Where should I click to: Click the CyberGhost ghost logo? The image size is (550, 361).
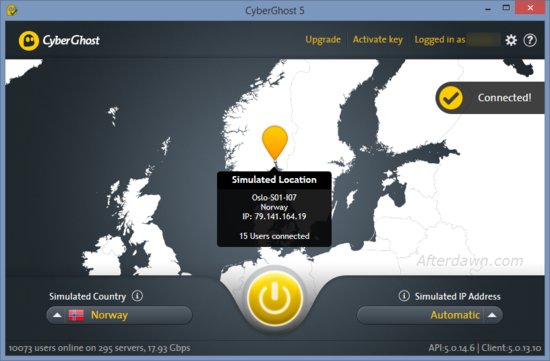click(x=29, y=41)
